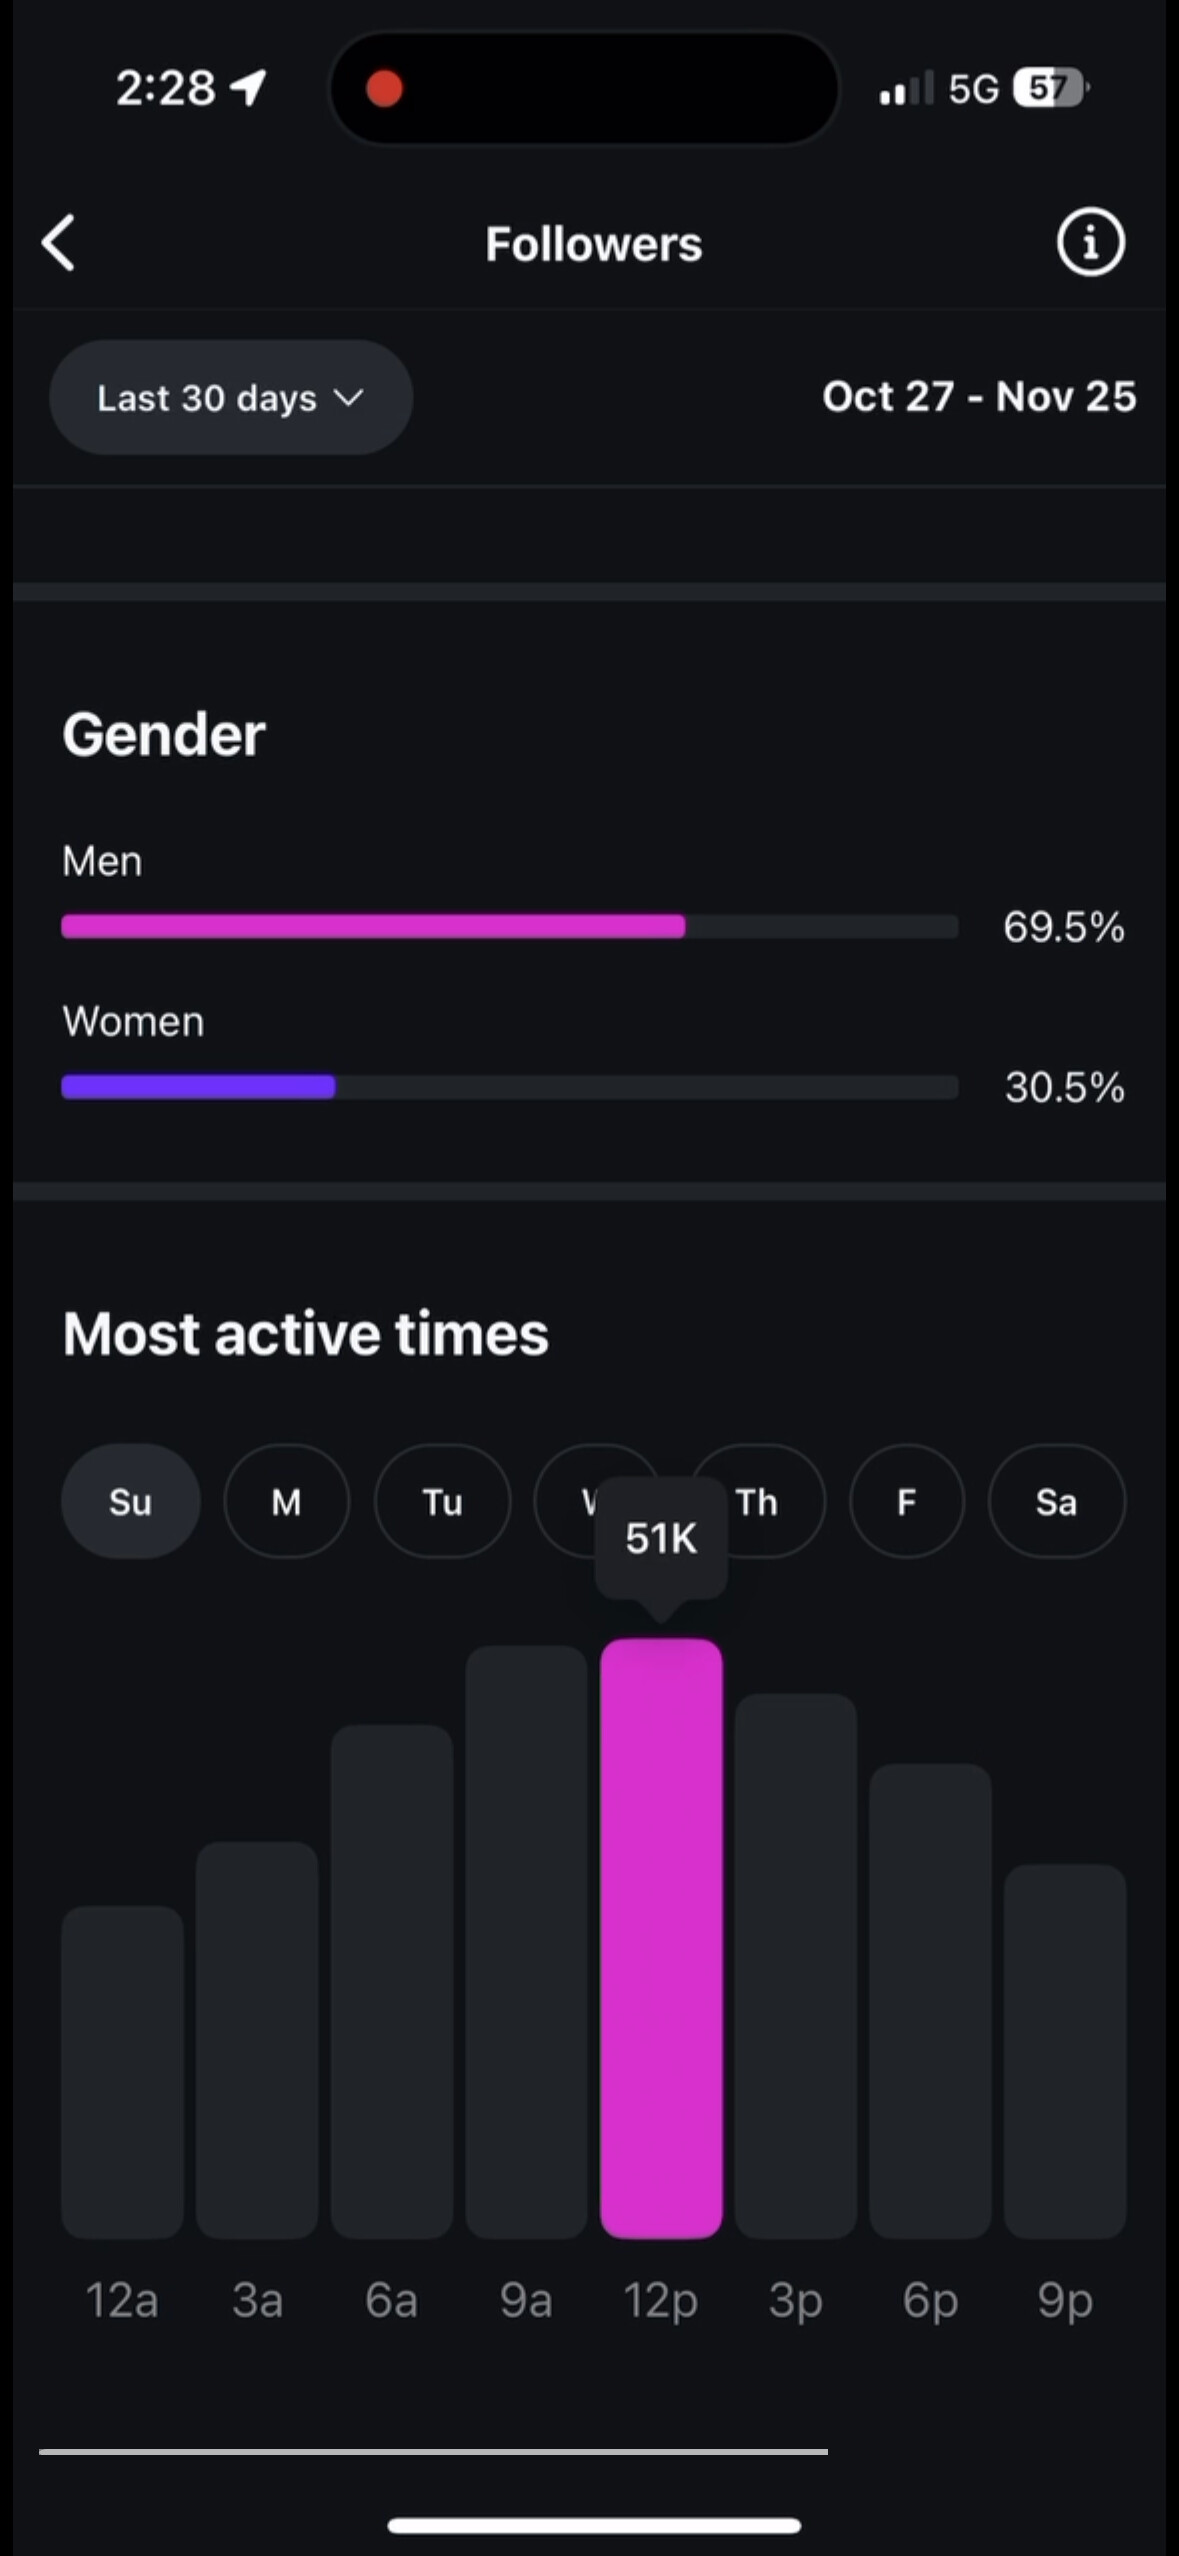Select the Monday day toggle
1179x2556 pixels.
point(286,1501)
